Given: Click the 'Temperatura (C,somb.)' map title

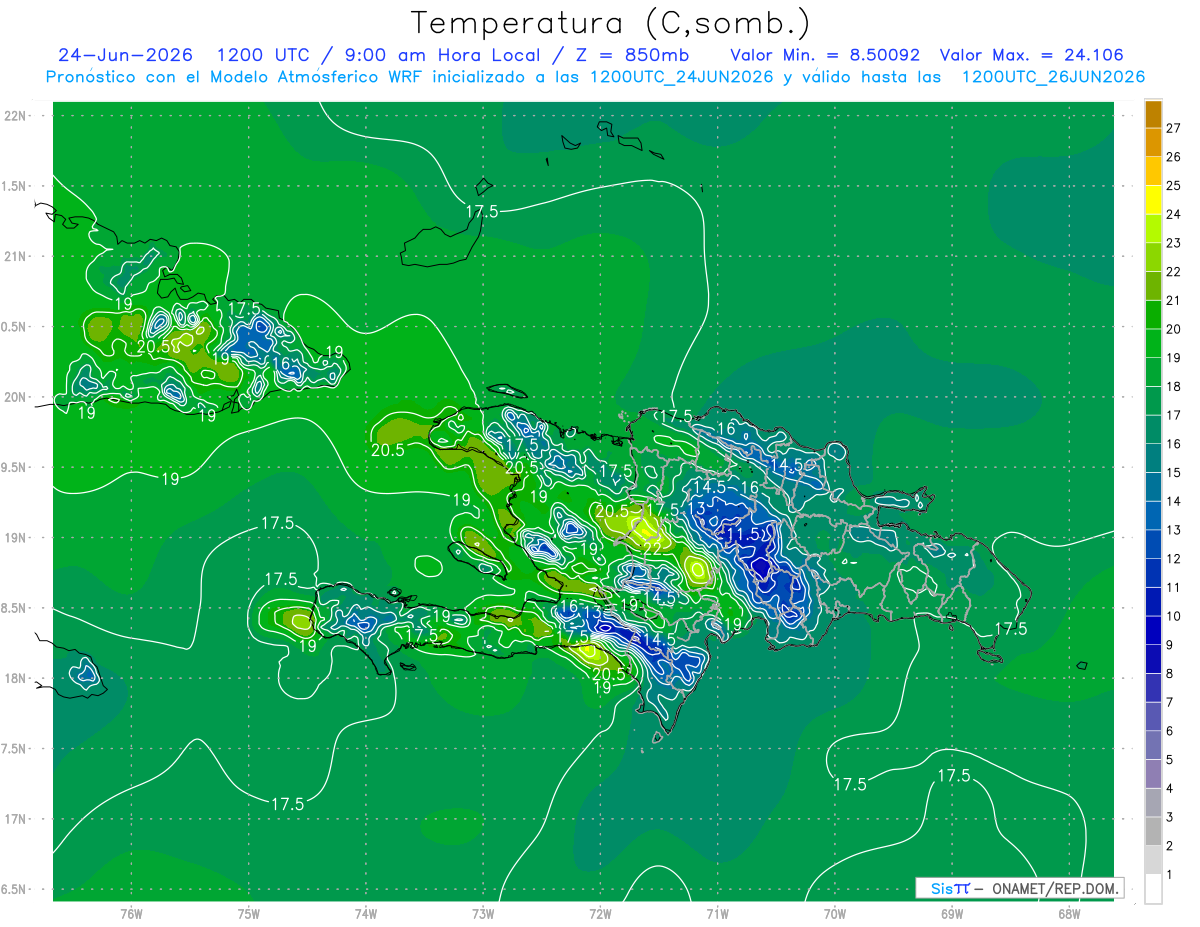Looking at the screenshot, I should [x=610, y=23].
